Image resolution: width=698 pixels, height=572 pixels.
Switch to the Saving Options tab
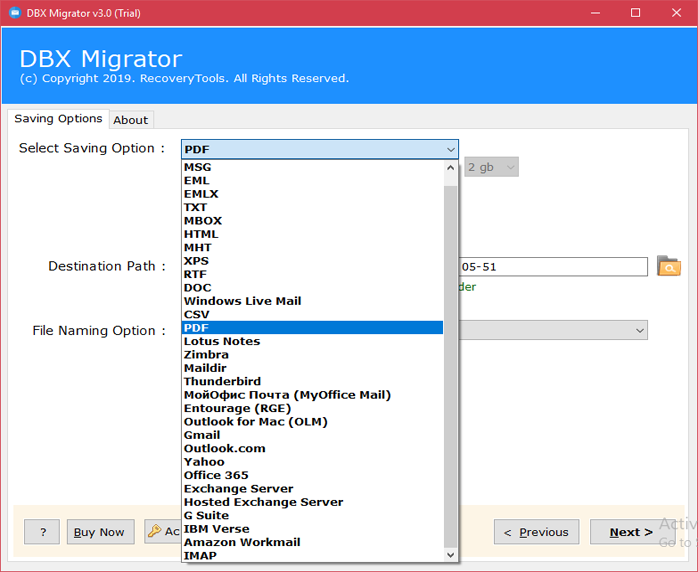click(x=58, y=119)
